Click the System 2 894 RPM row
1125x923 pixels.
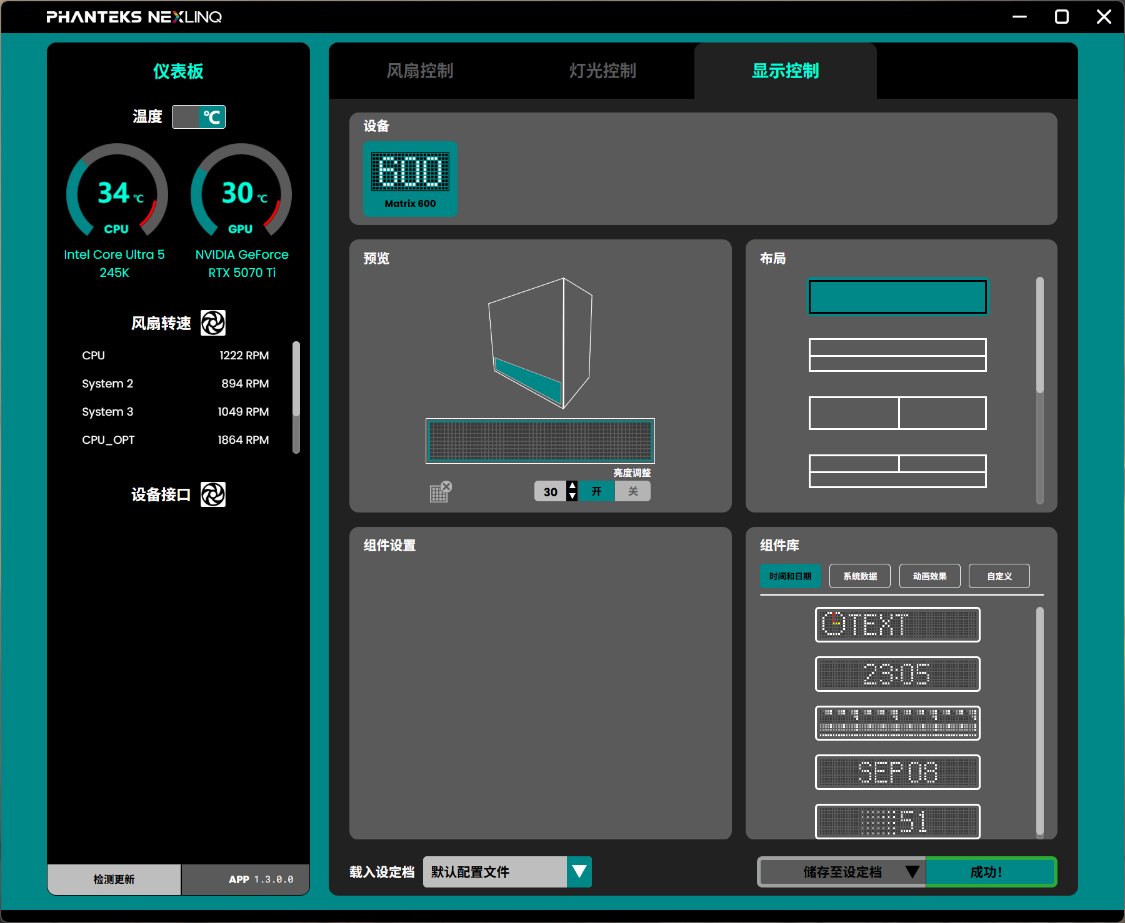pyautogui.click(x=176, y=383)
